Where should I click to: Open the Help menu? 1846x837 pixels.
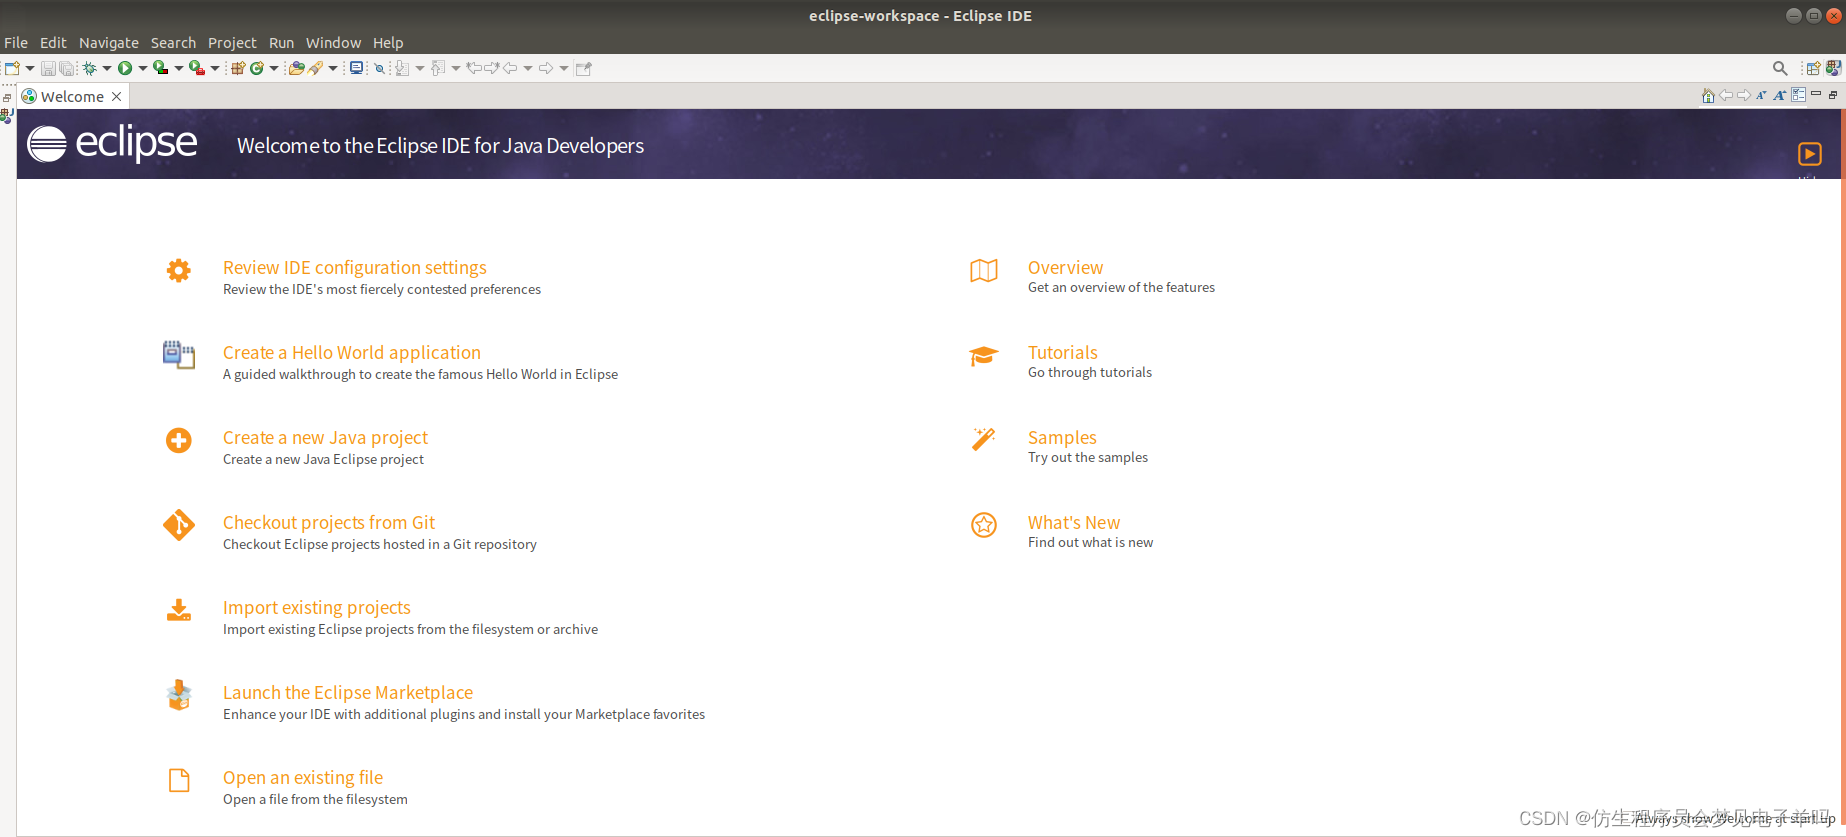[388, 43]
